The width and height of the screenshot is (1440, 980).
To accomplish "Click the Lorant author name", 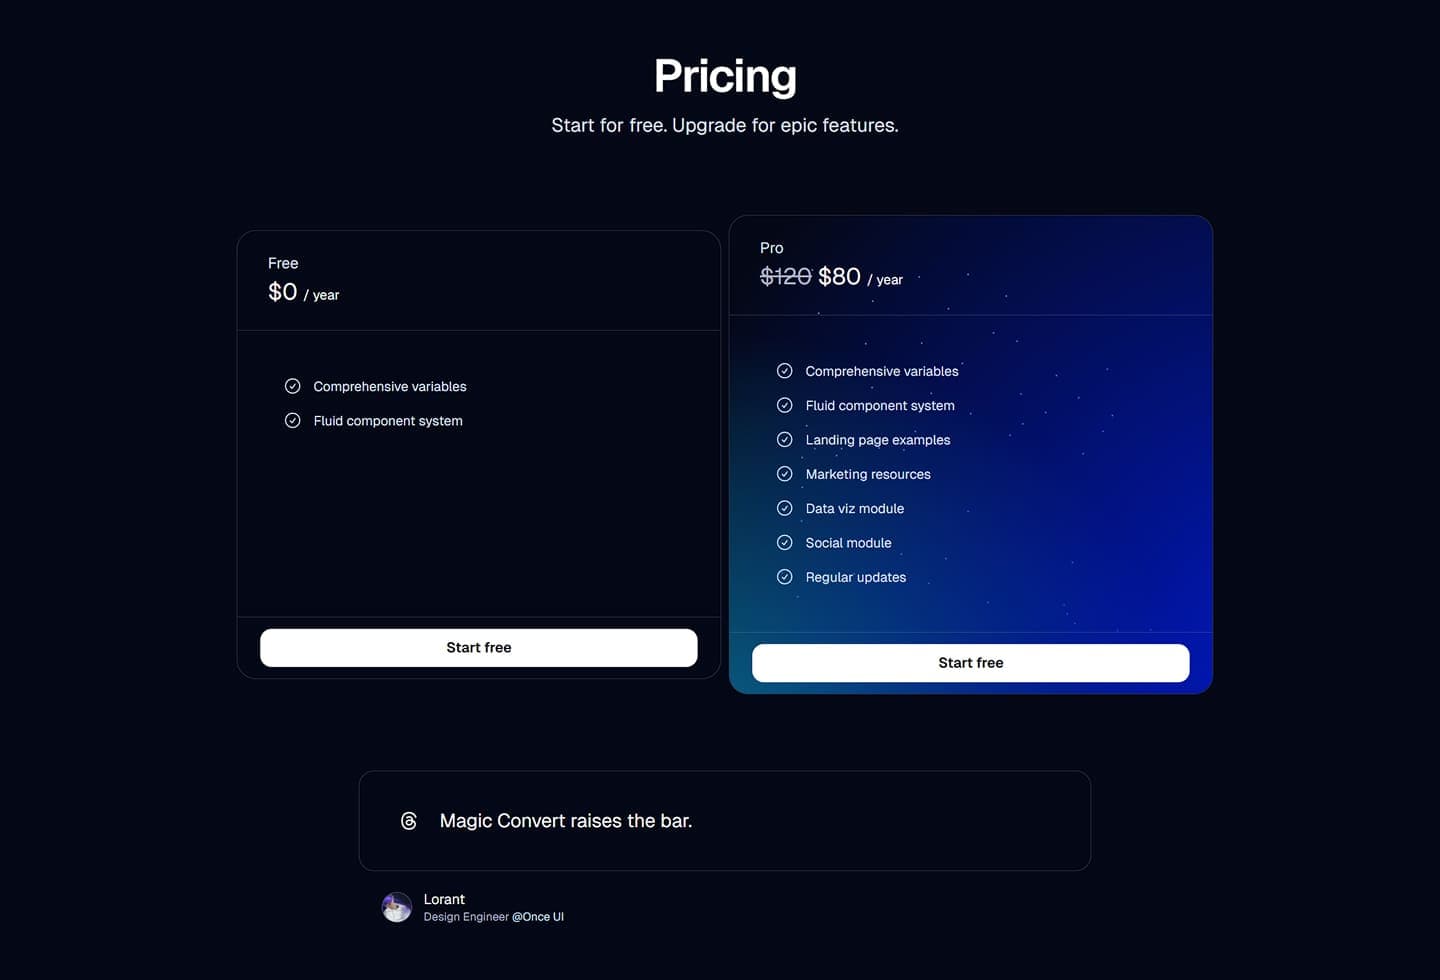I will (444, 899).
